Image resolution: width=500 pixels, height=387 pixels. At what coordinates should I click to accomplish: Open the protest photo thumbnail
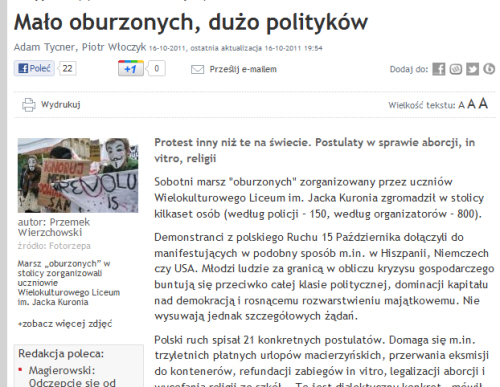pyautogui.click(x=78, y=175)
